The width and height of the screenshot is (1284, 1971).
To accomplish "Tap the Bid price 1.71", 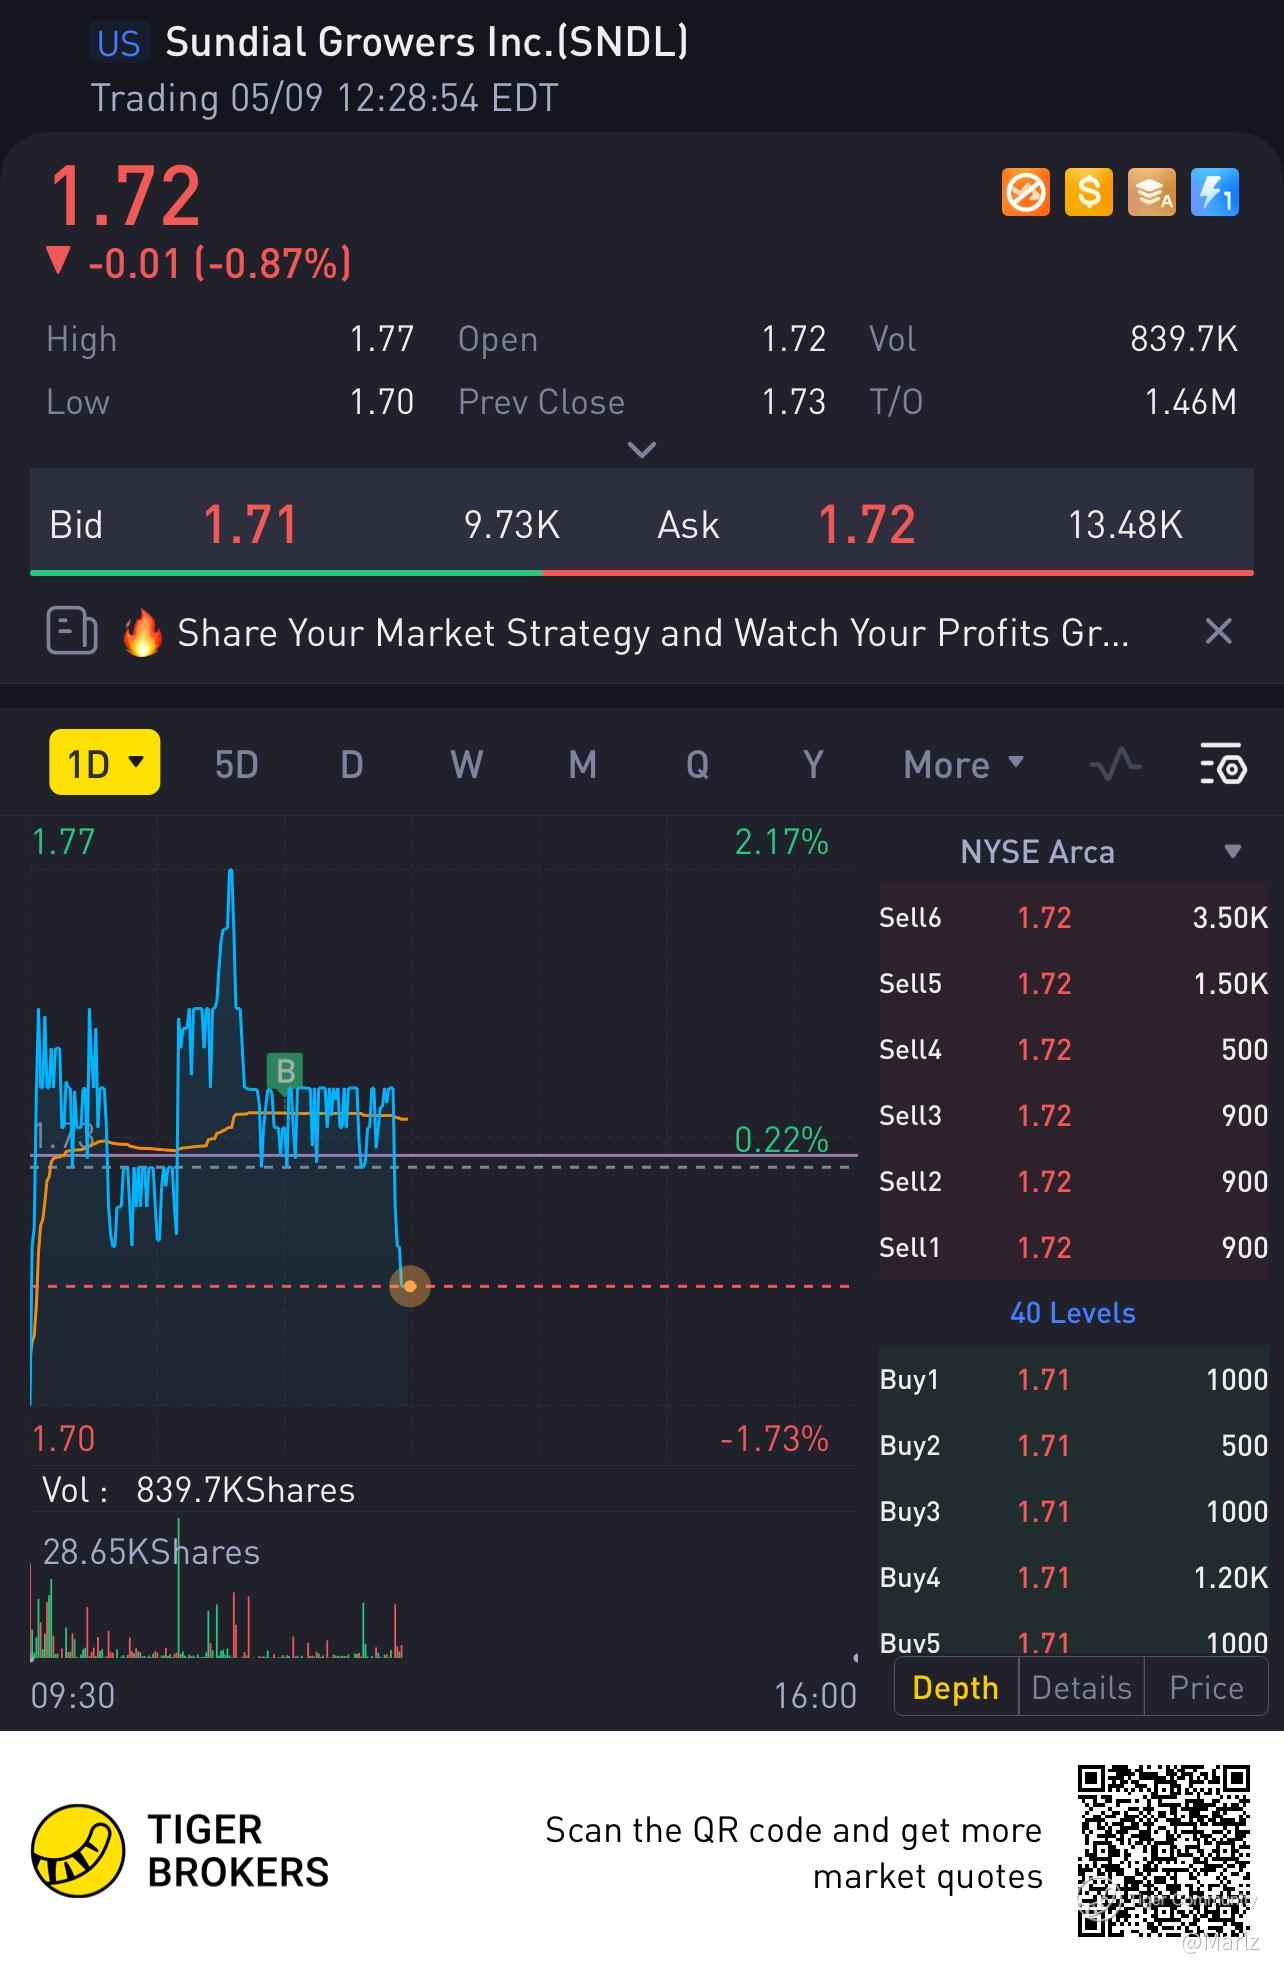I will tap(250, 525).
